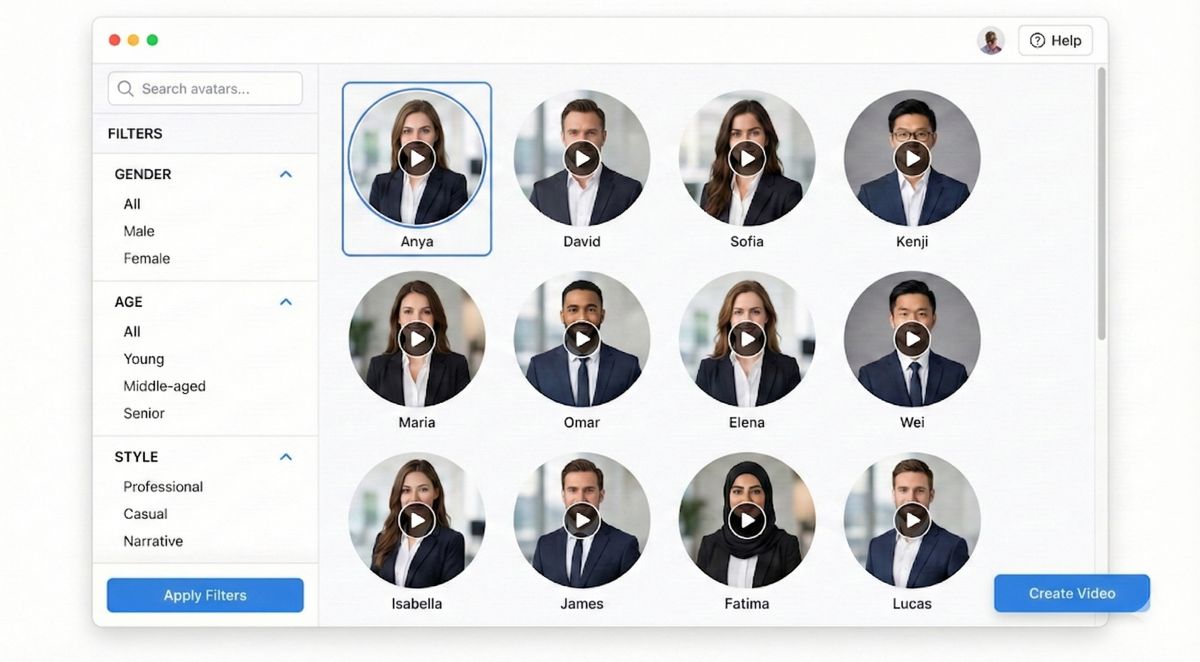Viewport: 1200px width, 662px height.
Task: Collapse the GENDER filter section
Action: [286, 173]
